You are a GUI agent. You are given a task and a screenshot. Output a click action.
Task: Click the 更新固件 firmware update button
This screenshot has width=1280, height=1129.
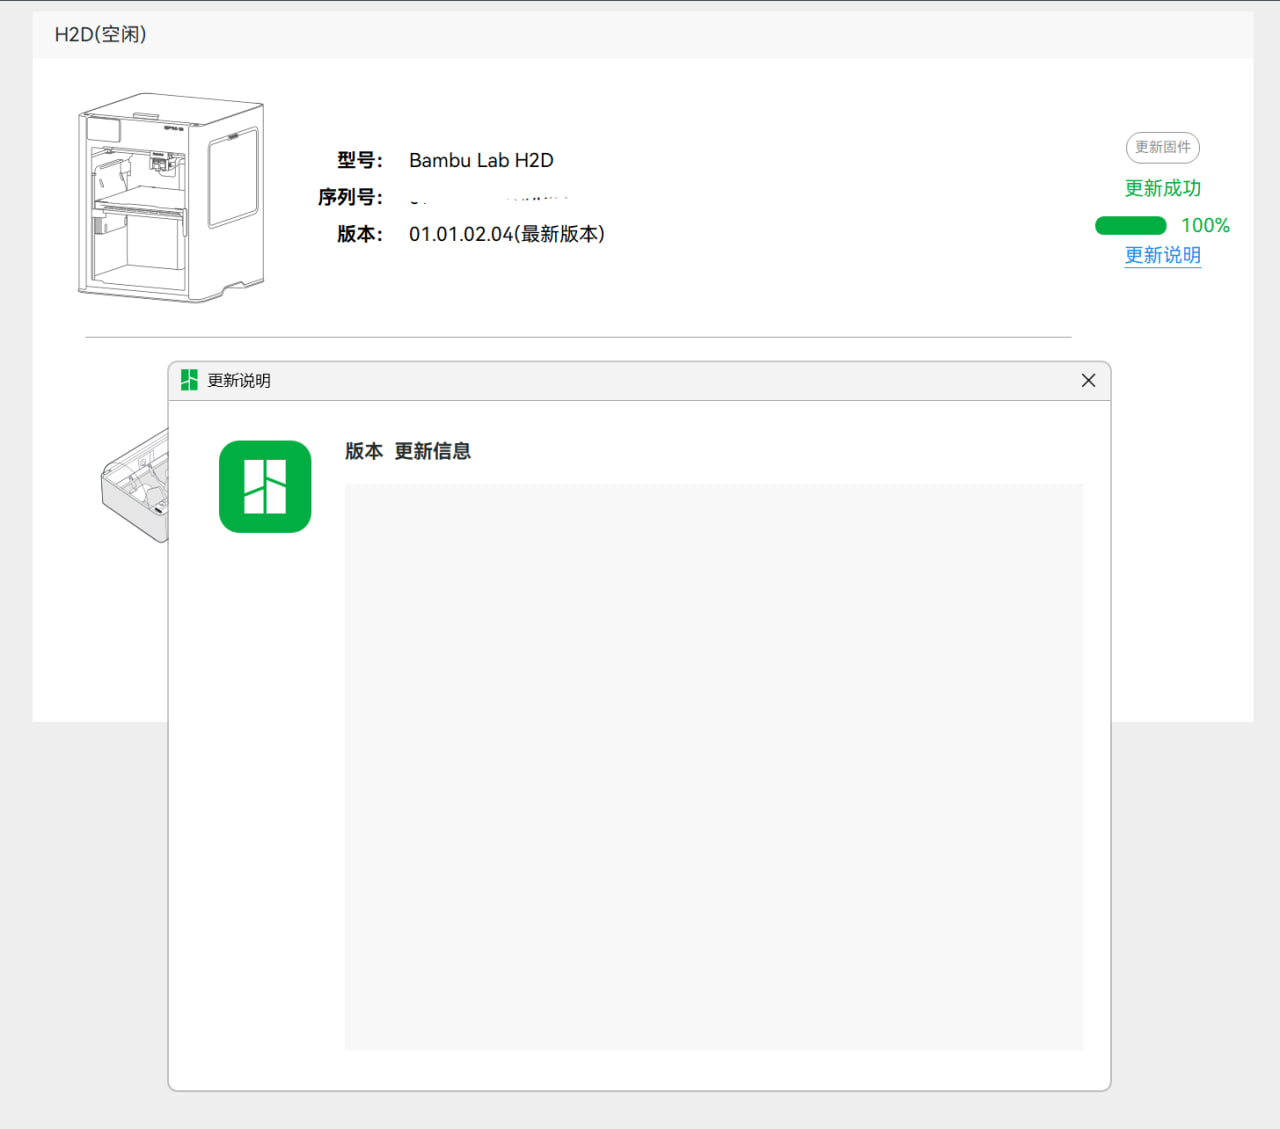[1162, 148]
